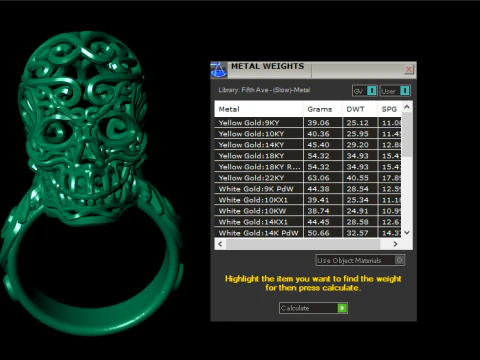
Task: Click the 40.36 grams value
Action: point(318,134)
